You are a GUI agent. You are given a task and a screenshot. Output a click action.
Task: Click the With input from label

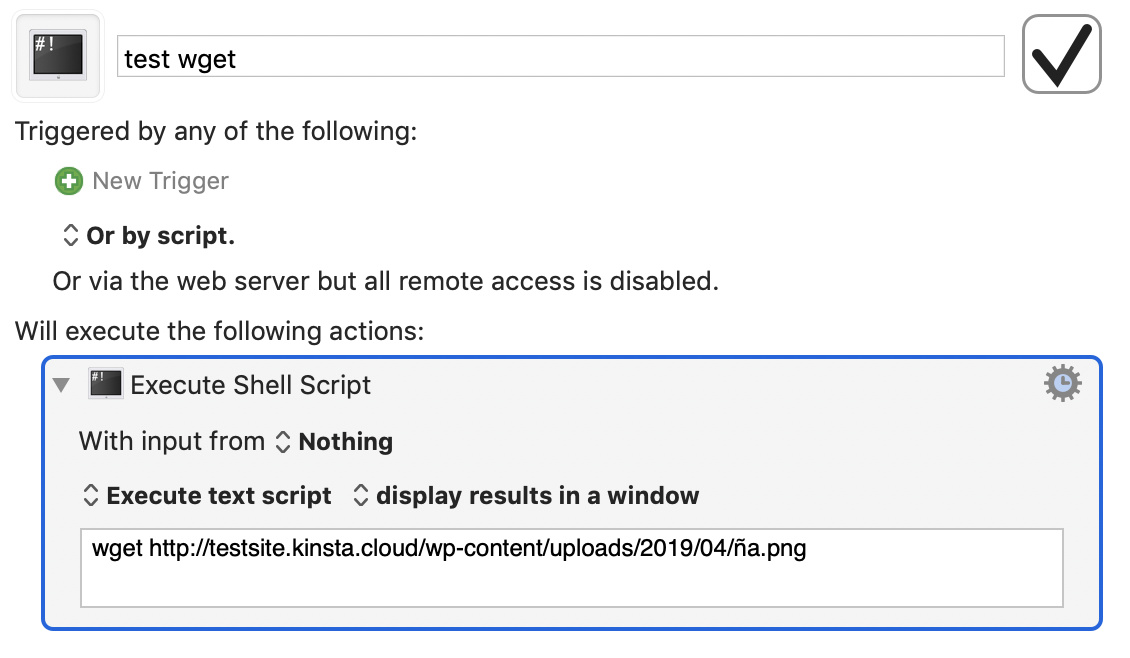[x=172, y=441]
